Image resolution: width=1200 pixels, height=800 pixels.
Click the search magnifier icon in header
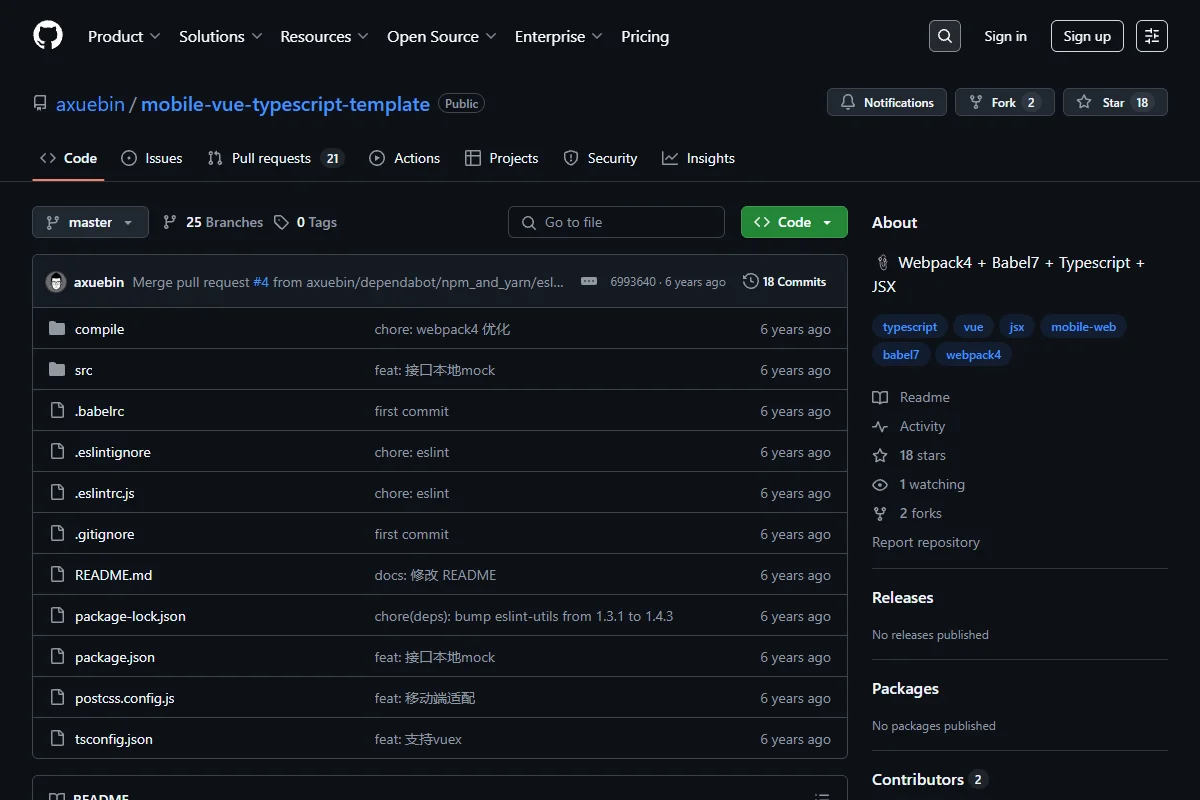pyautogui.click(x=945, y=36)
